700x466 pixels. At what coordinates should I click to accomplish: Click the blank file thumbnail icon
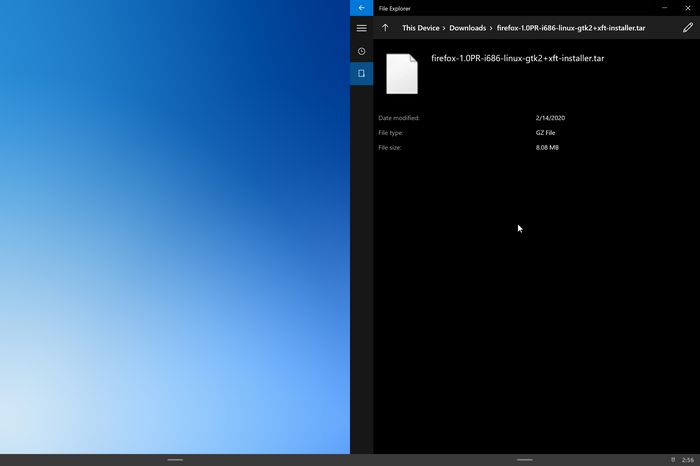coord(402,74)
